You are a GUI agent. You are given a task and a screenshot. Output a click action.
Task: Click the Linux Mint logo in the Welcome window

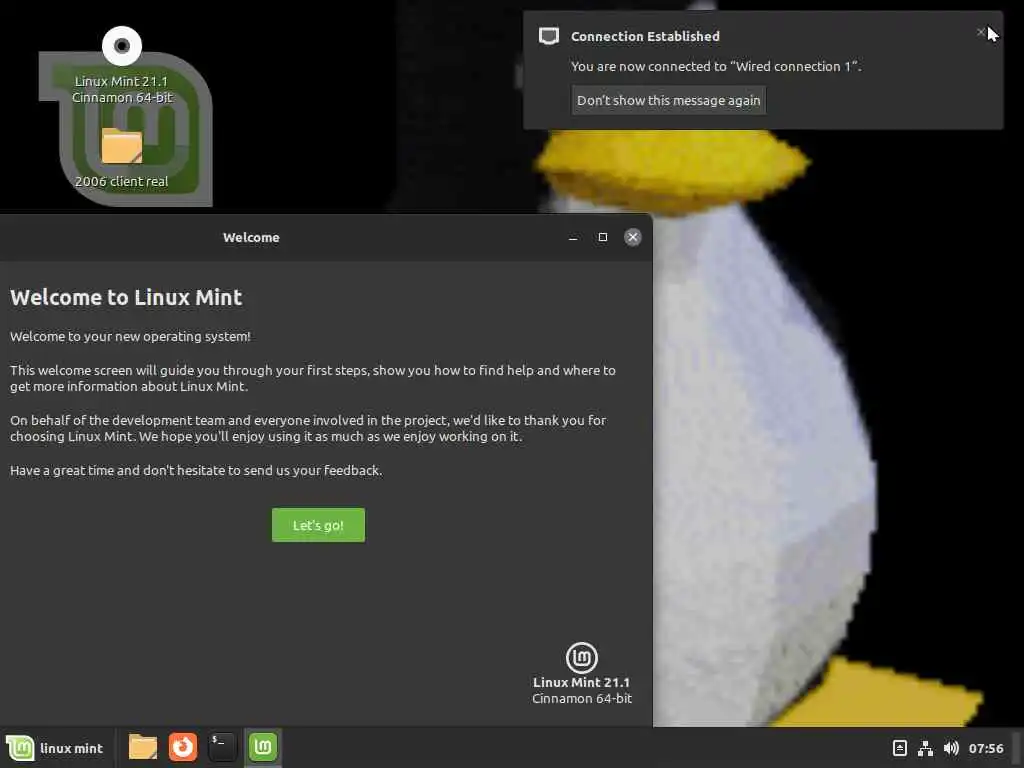[x=582, y=657]
